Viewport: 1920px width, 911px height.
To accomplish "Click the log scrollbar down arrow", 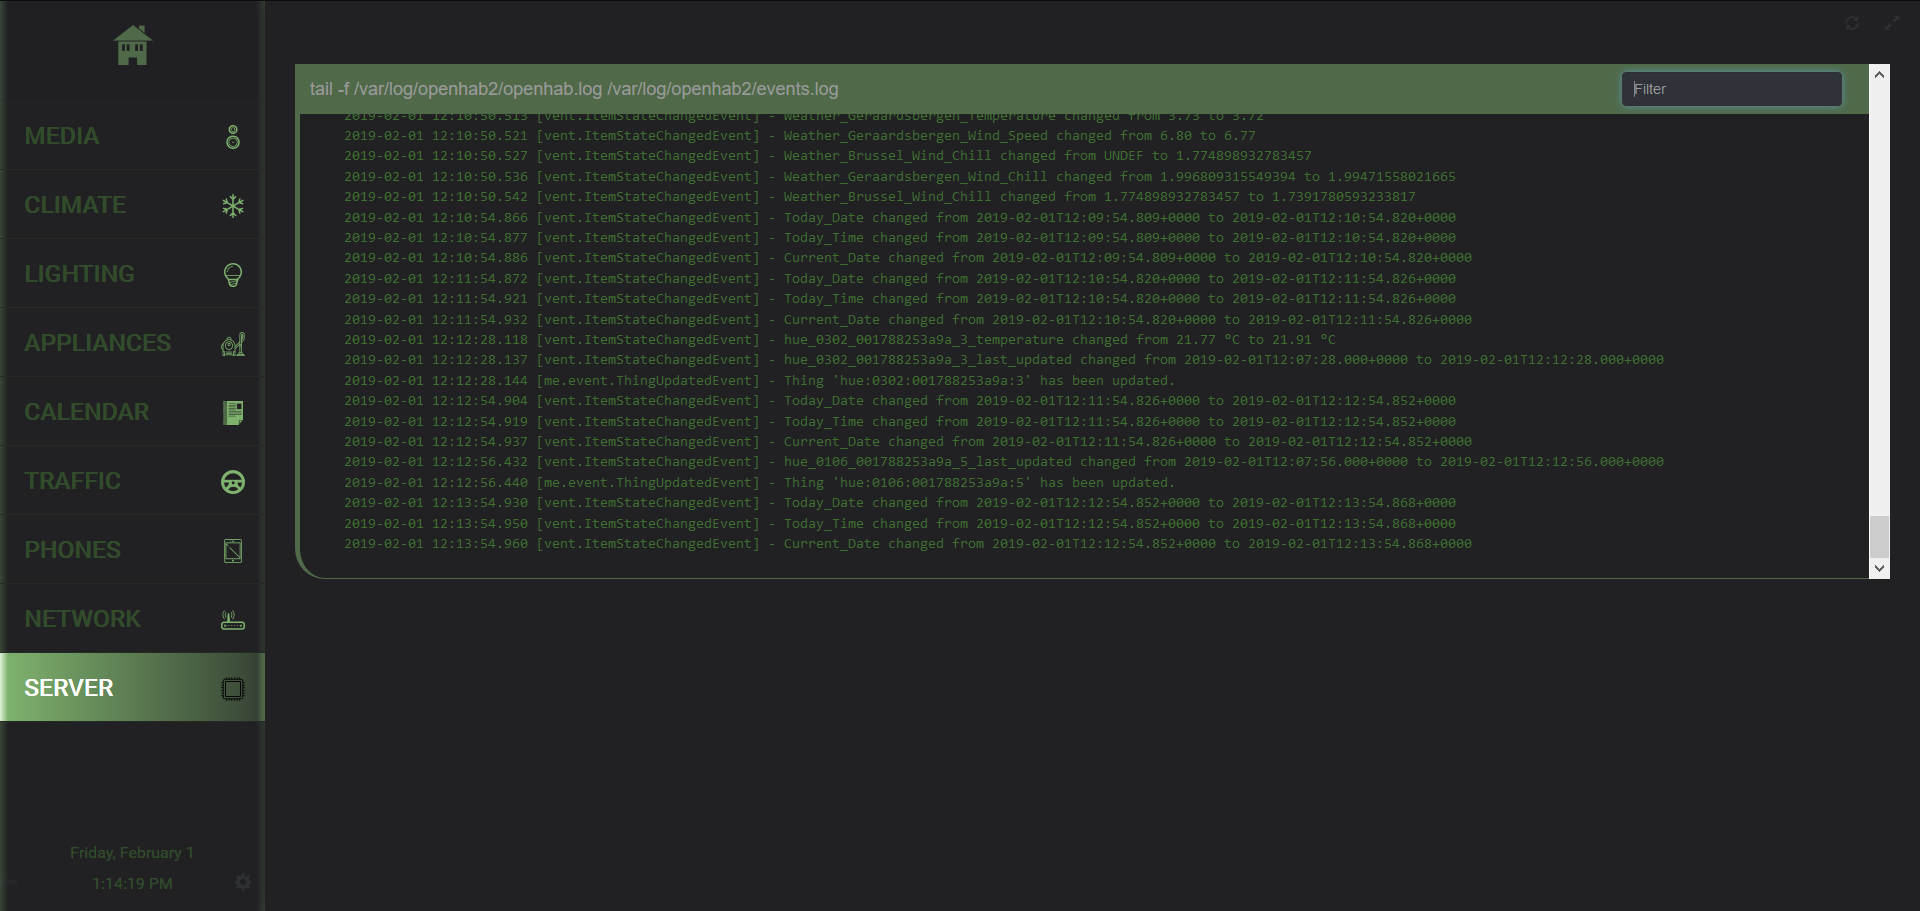I will pos(1879,568).
